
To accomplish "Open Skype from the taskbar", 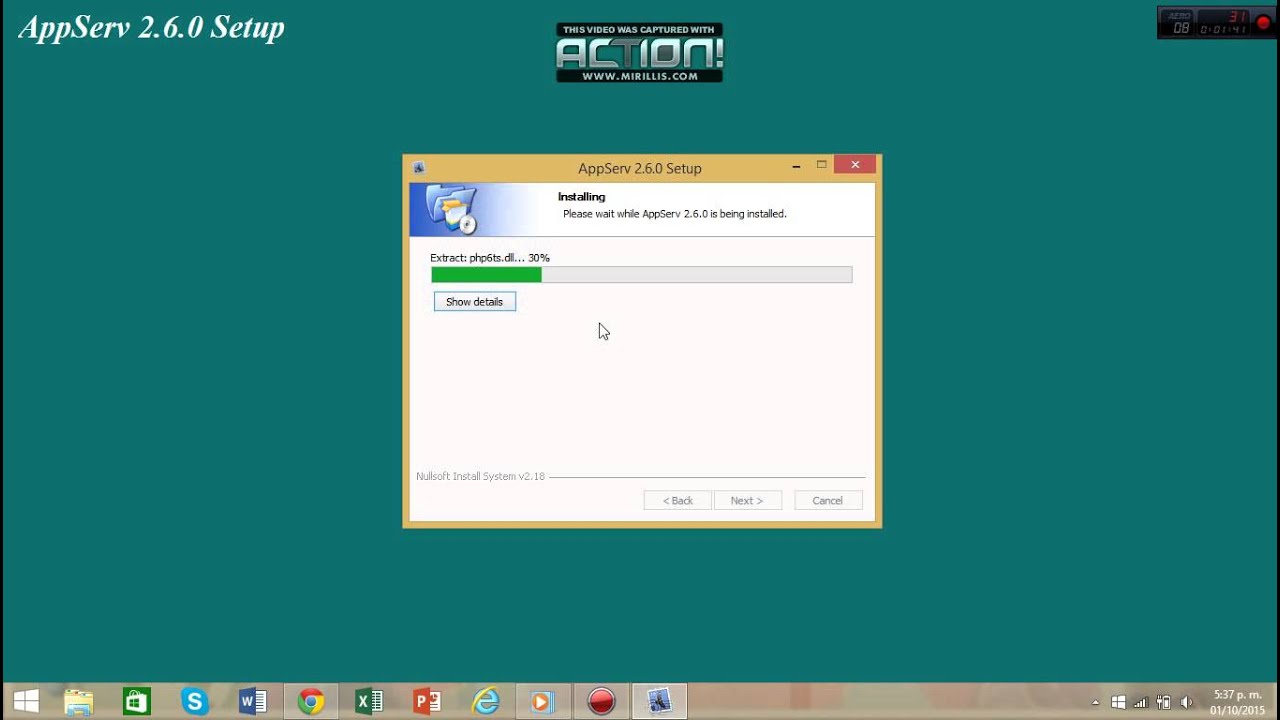I will [194, 701].
